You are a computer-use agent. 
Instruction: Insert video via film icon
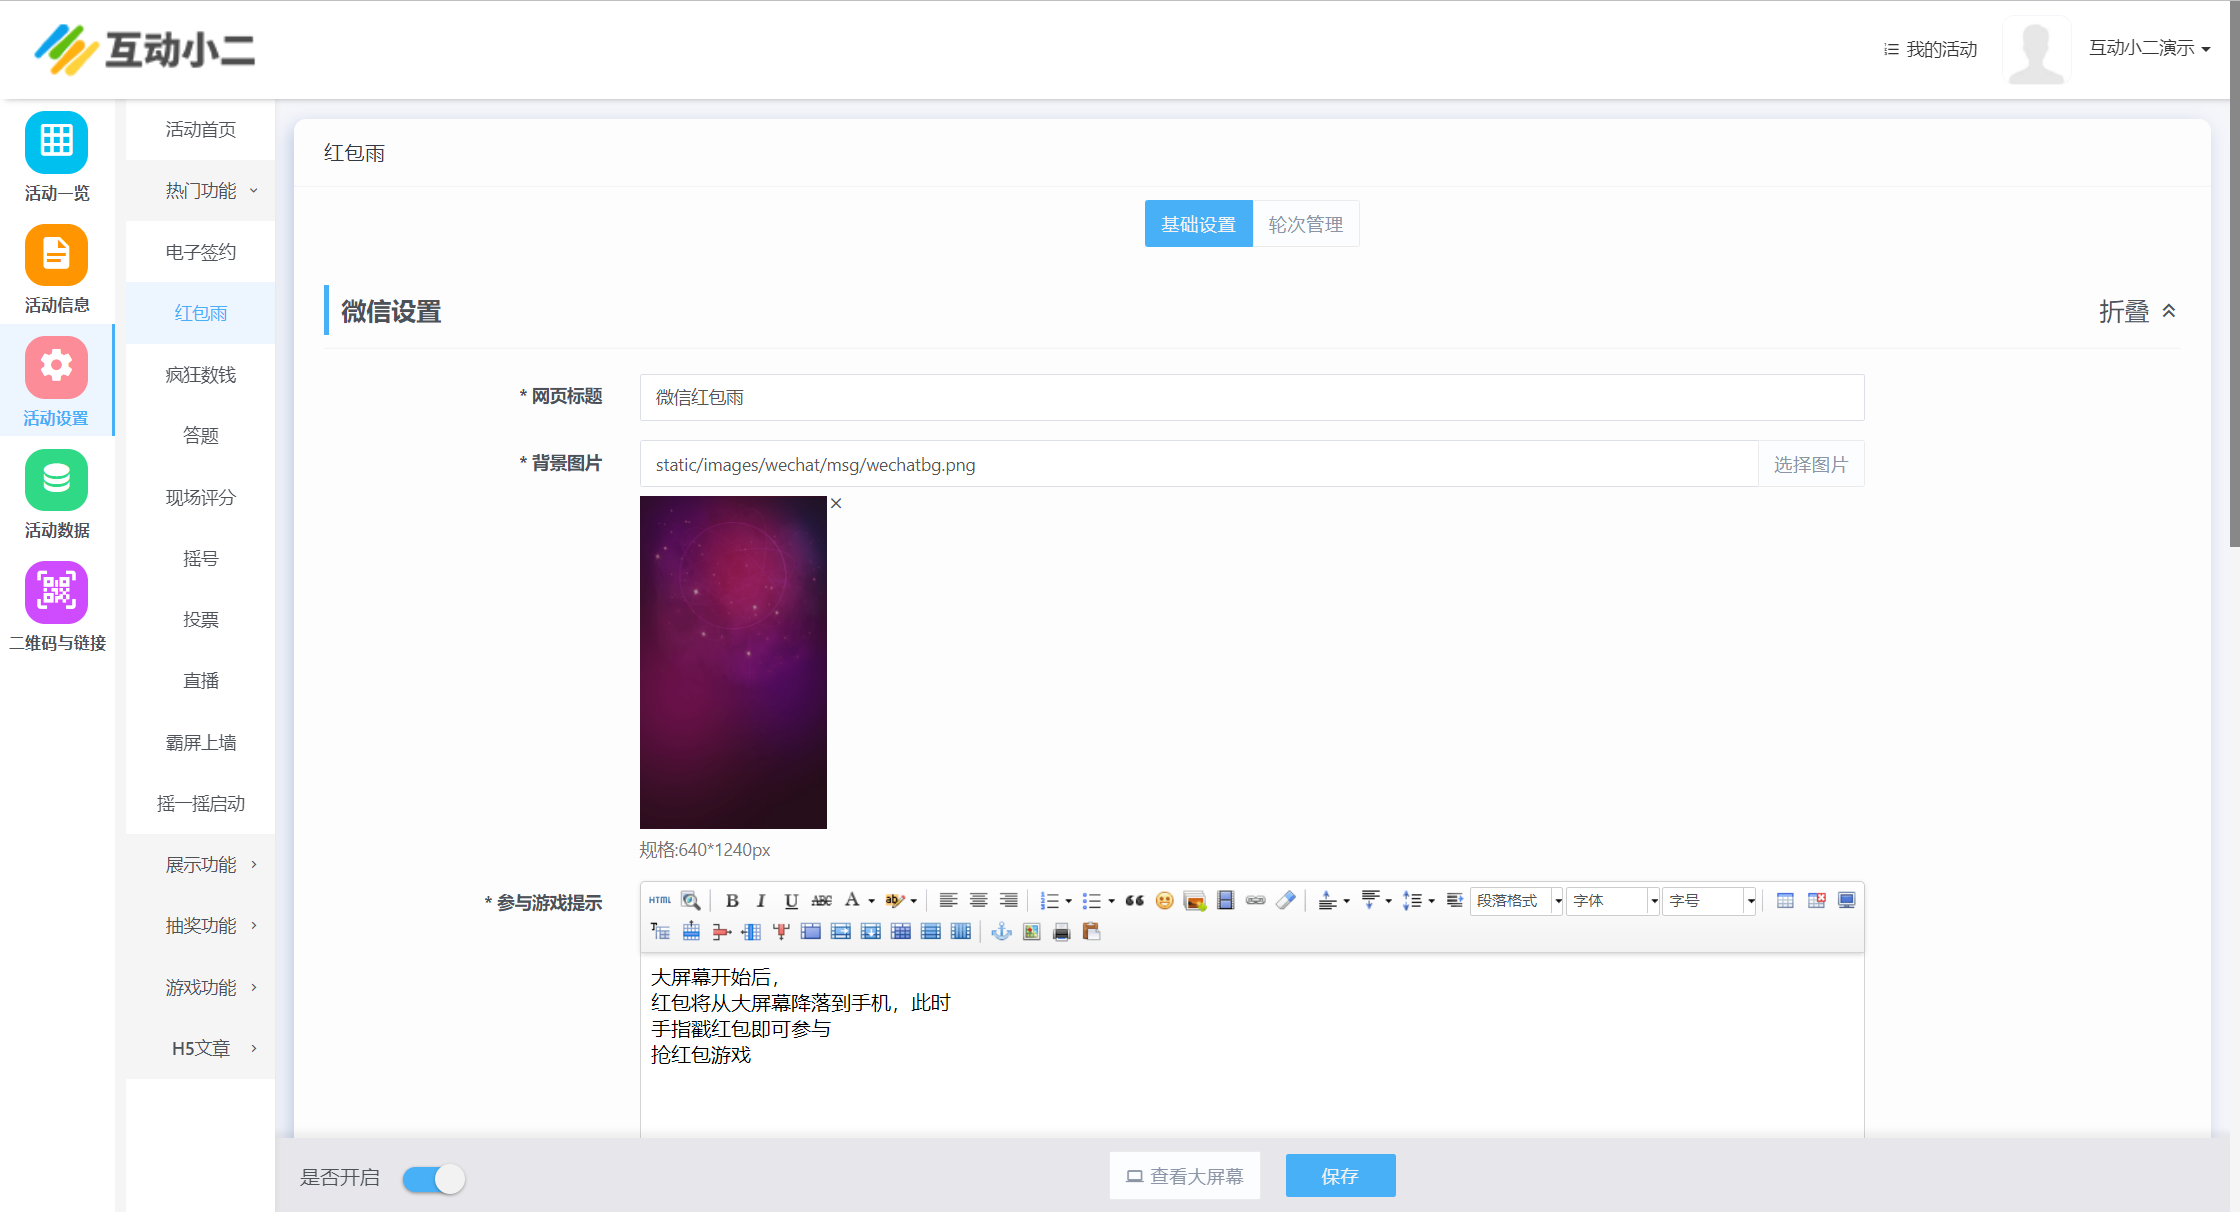(1226, 900)
